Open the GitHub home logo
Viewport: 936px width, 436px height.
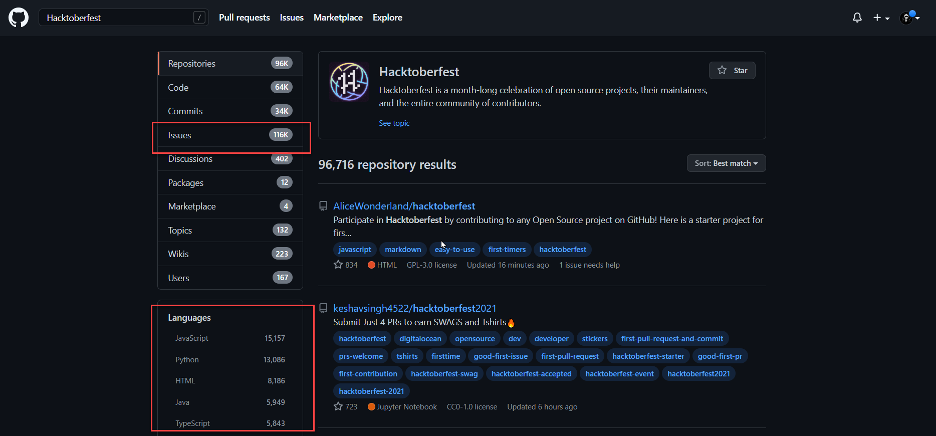(18, 17)
